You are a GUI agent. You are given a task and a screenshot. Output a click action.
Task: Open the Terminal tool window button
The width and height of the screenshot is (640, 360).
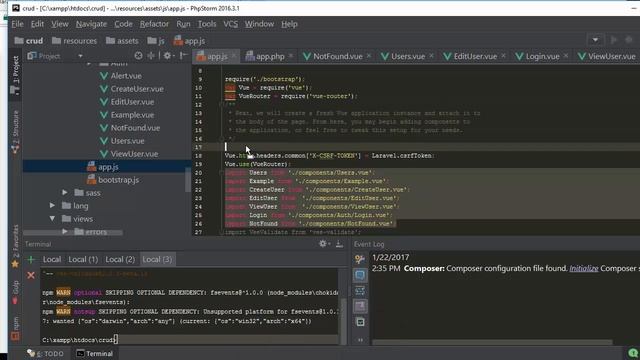[95, 353]
